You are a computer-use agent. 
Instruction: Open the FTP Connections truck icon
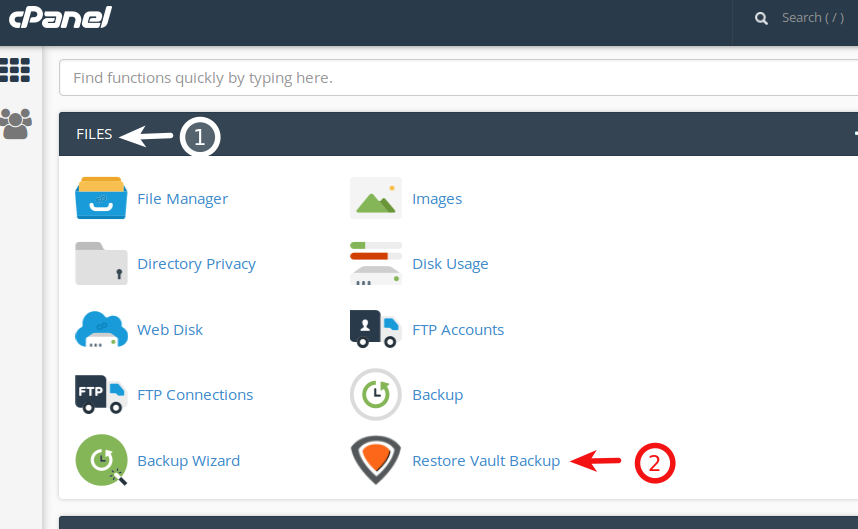(x=101, y=394)
